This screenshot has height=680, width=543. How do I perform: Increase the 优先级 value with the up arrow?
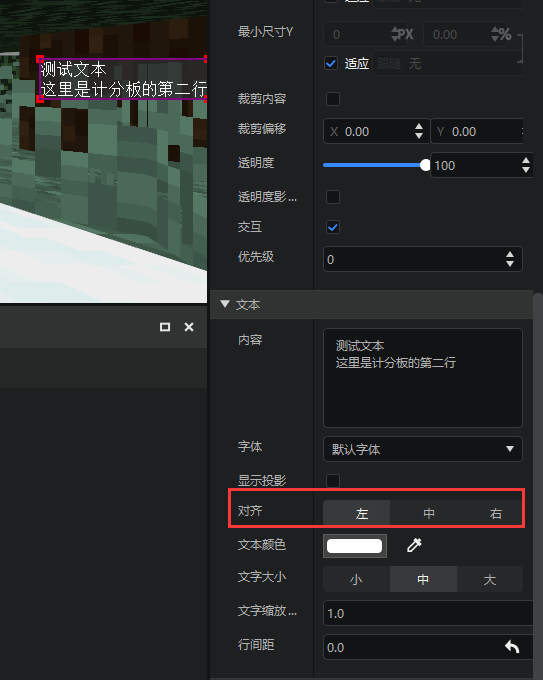(x=510, y=255)
